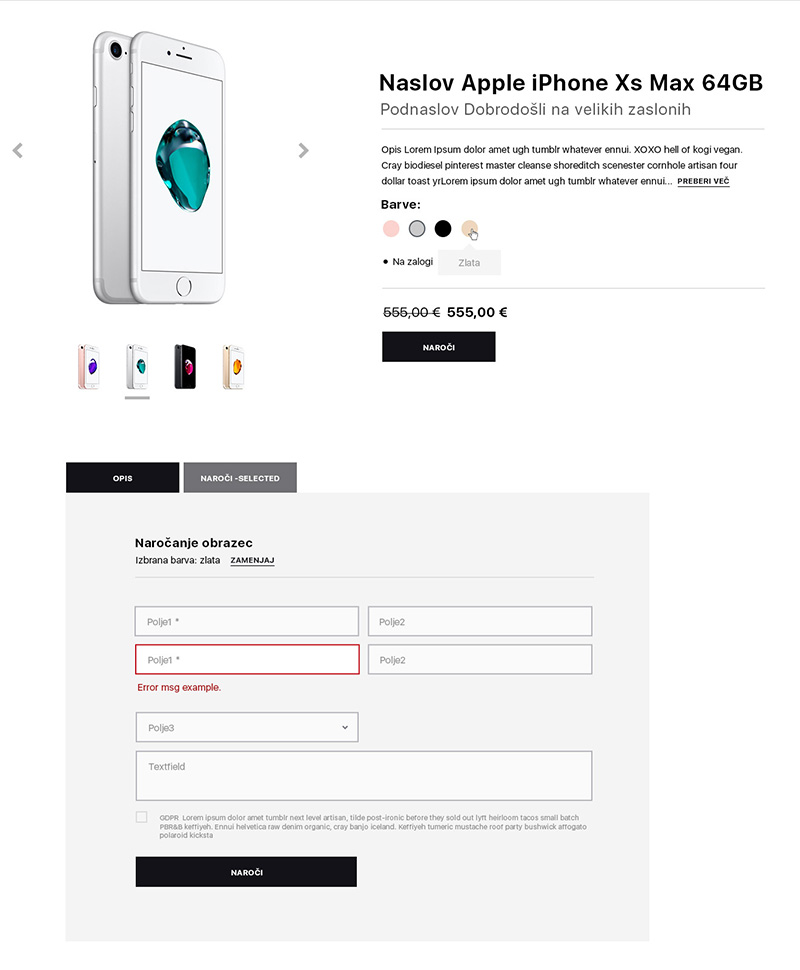
Task: Focus the red-outlined Polje1 error field
Action: point(246,660)
